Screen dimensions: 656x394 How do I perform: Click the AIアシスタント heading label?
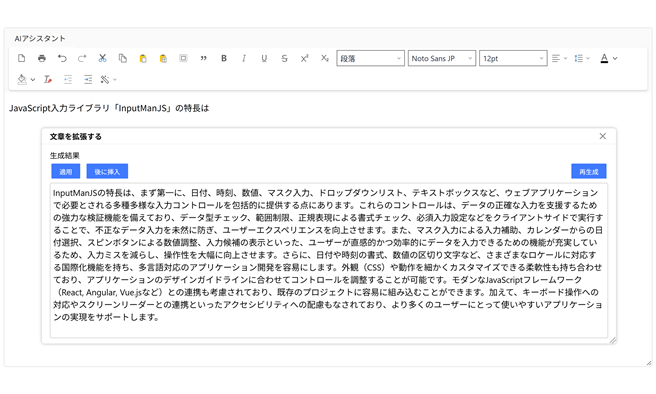tap(40, 38)
